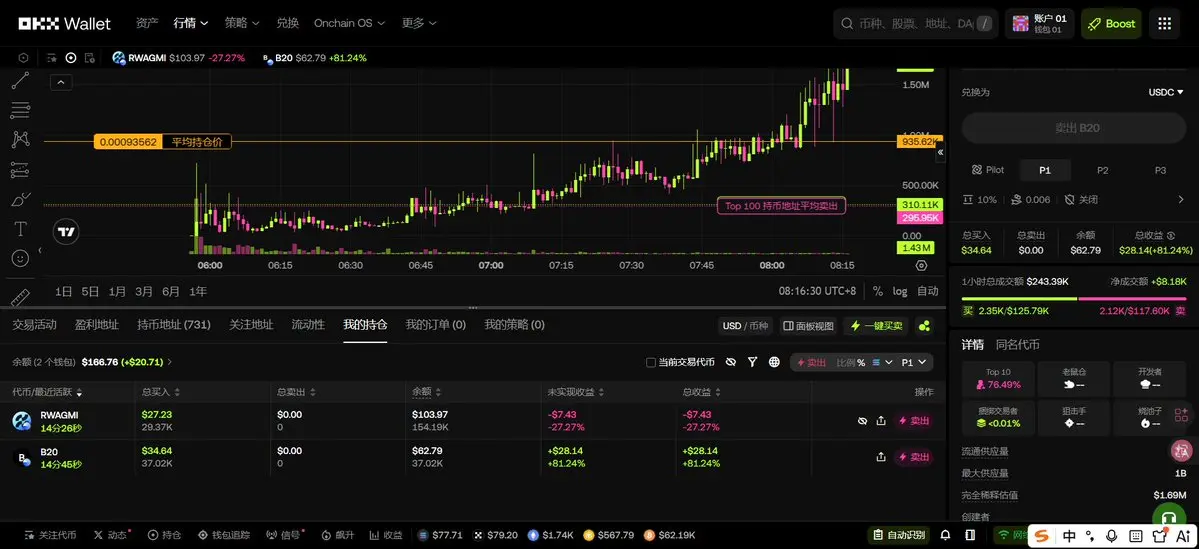Open the 行情 market dropdown menu
Viewport: 1199px width, 549px height.
coord(190,23)
